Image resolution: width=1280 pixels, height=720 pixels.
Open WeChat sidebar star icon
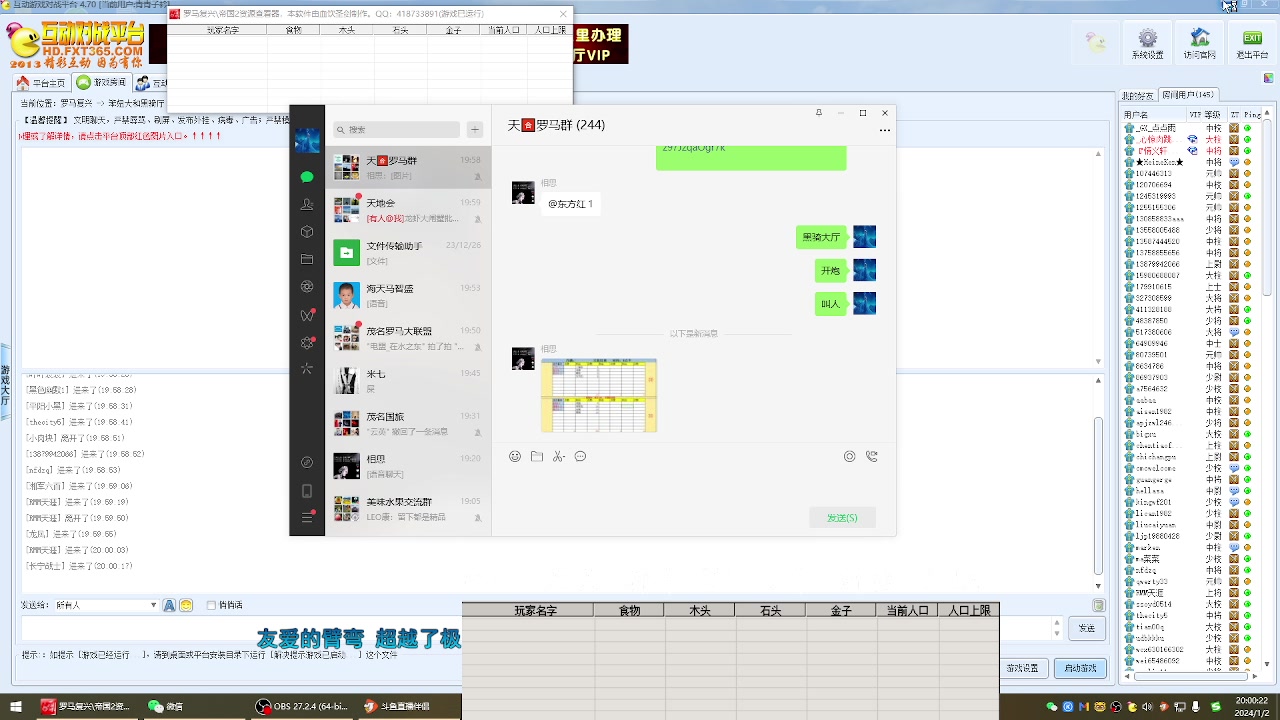pyautogui.click(x=307, y=369)
